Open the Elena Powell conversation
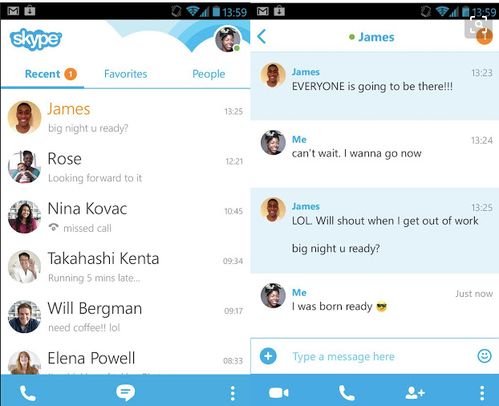The image size is (499, 406). 125,359
